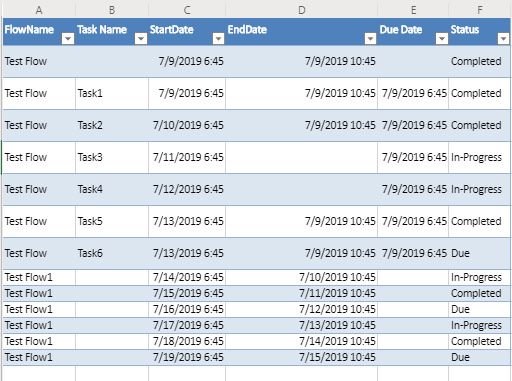Viewport: 512px width, 381px height.
Task: Select StartDate cell 7/15/2019 6:45
Action: [x=187, y=293]
